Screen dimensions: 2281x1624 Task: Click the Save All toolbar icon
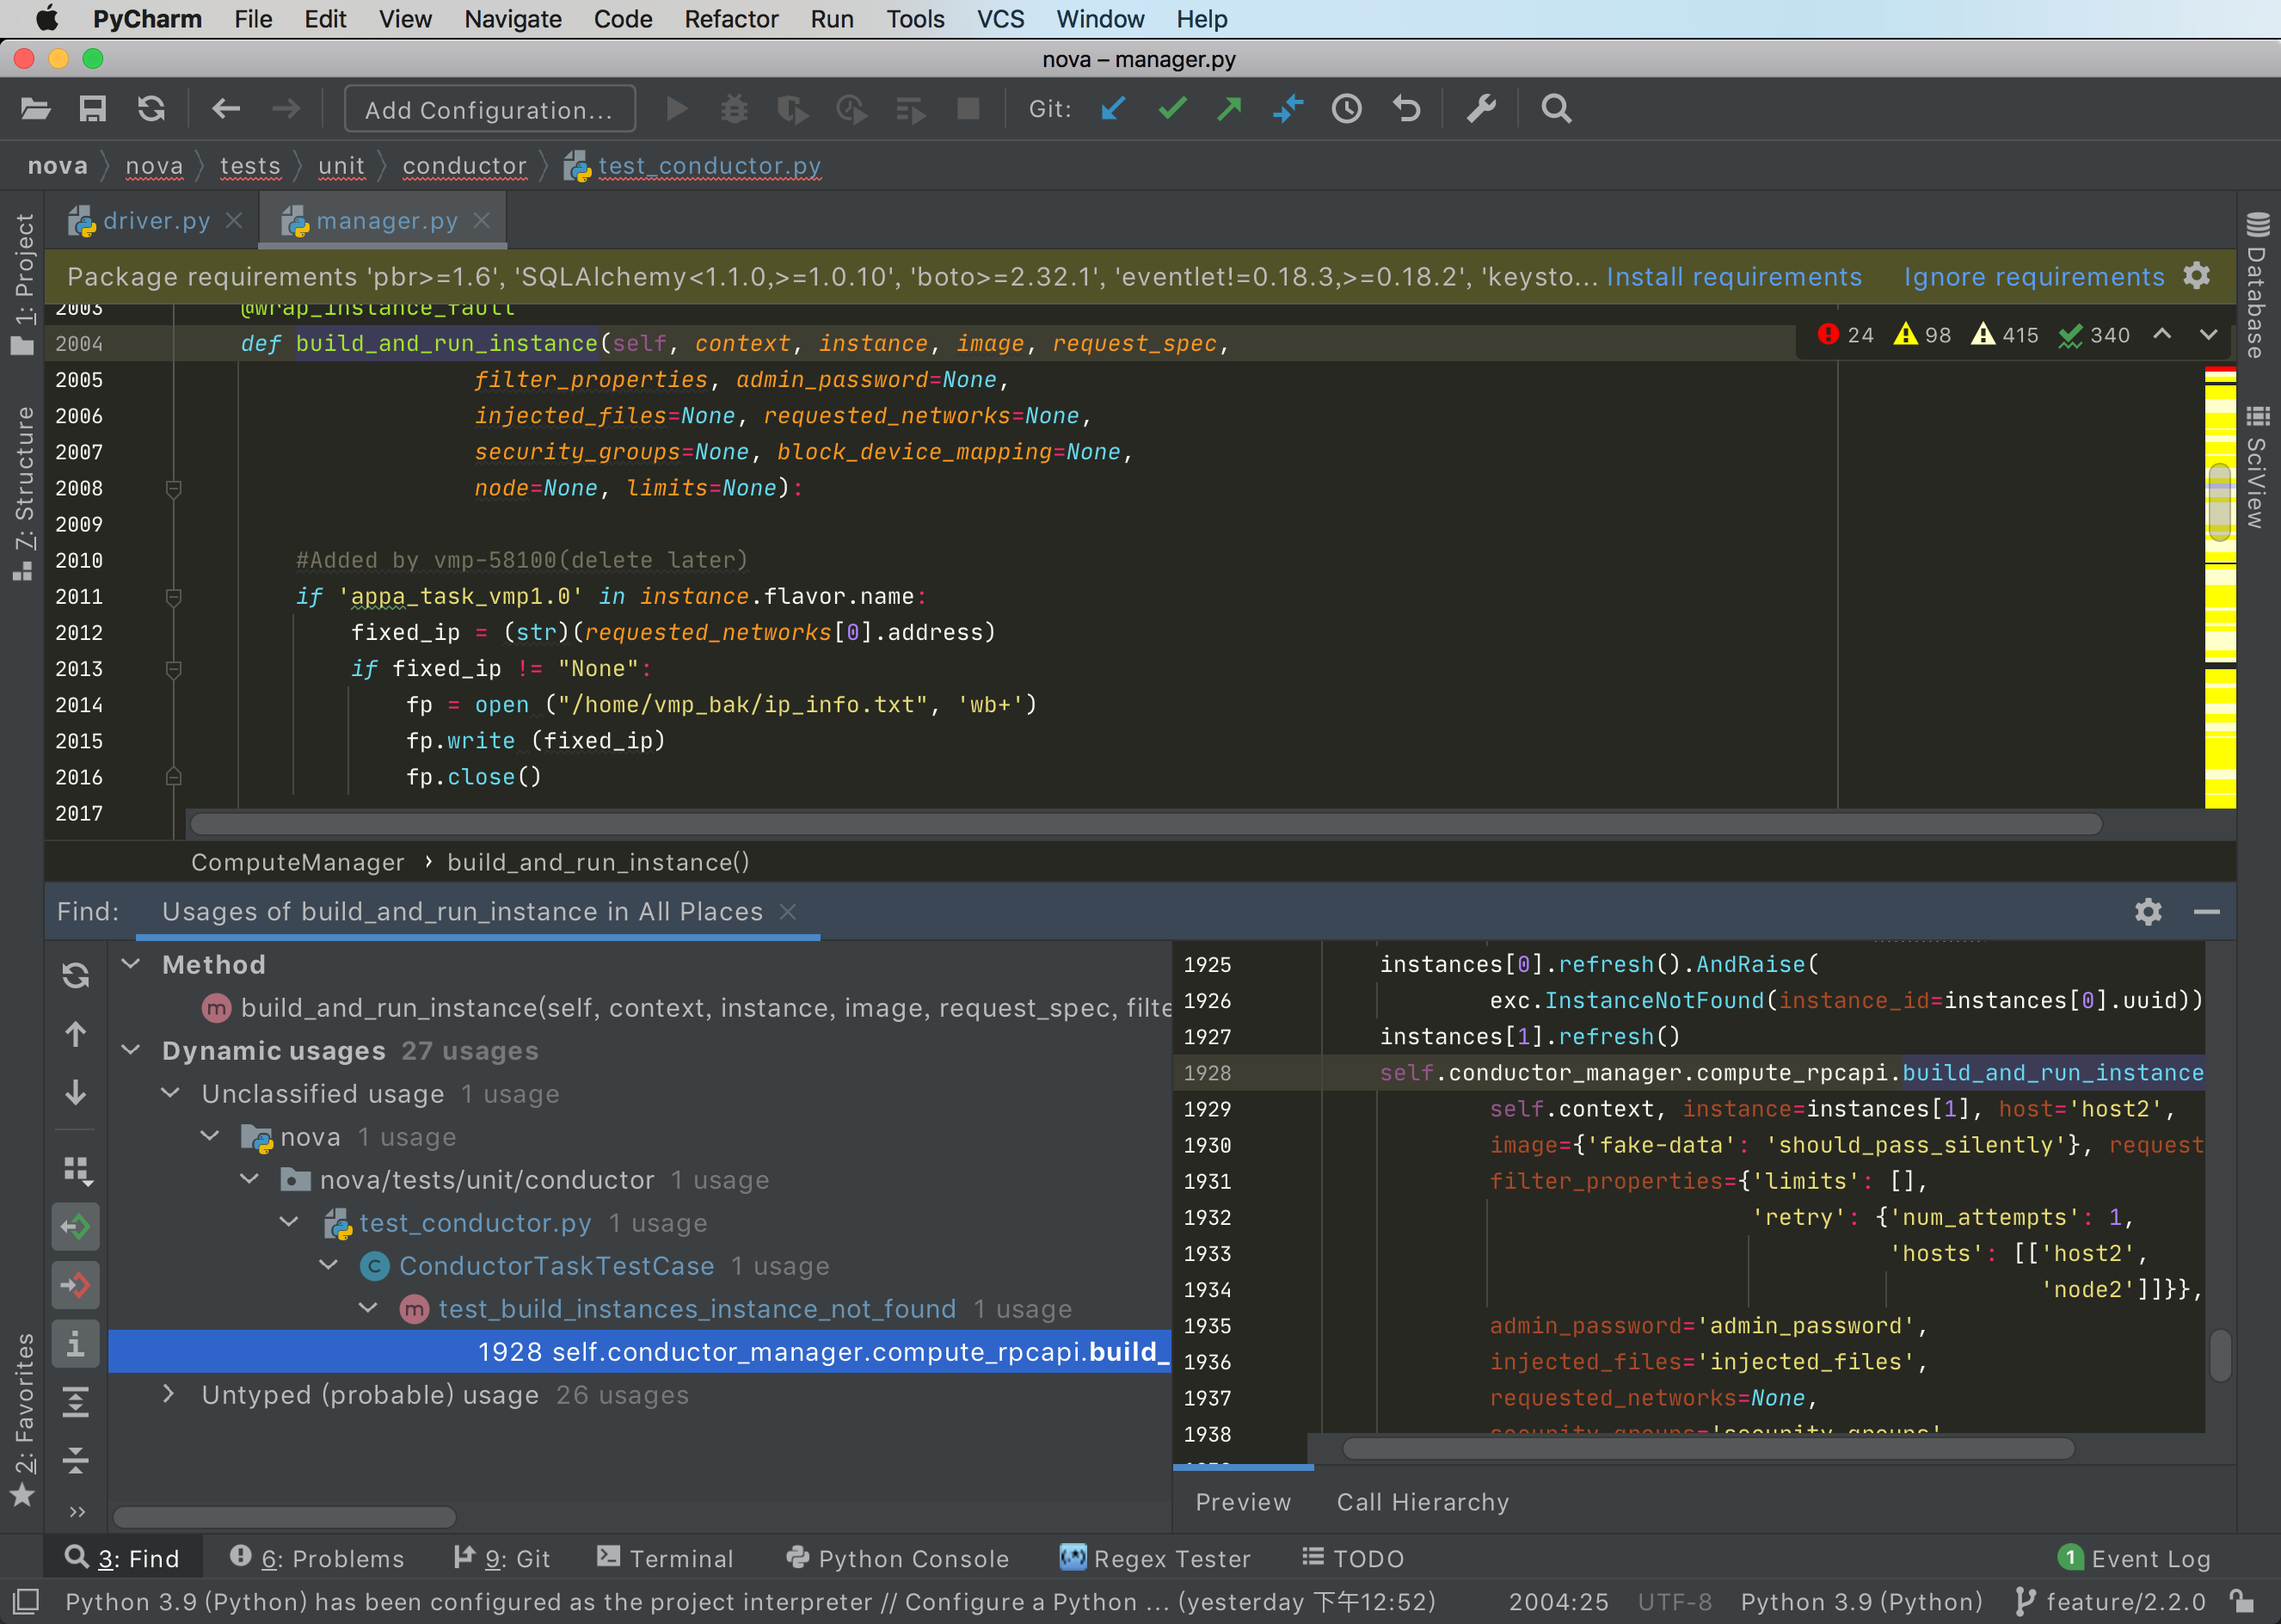(93, 108)
